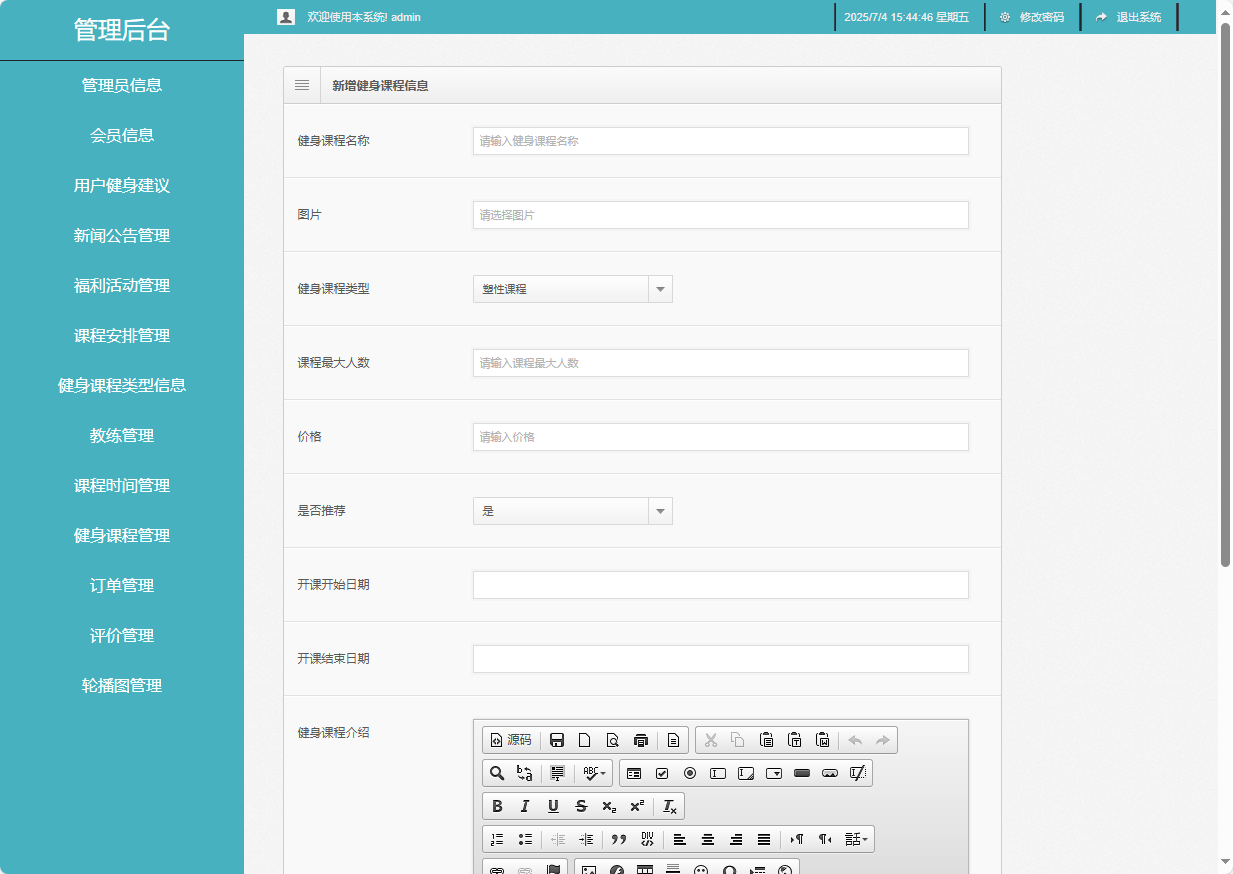
Task: Click 退出系统 to log out
Action: [1129, 17]
